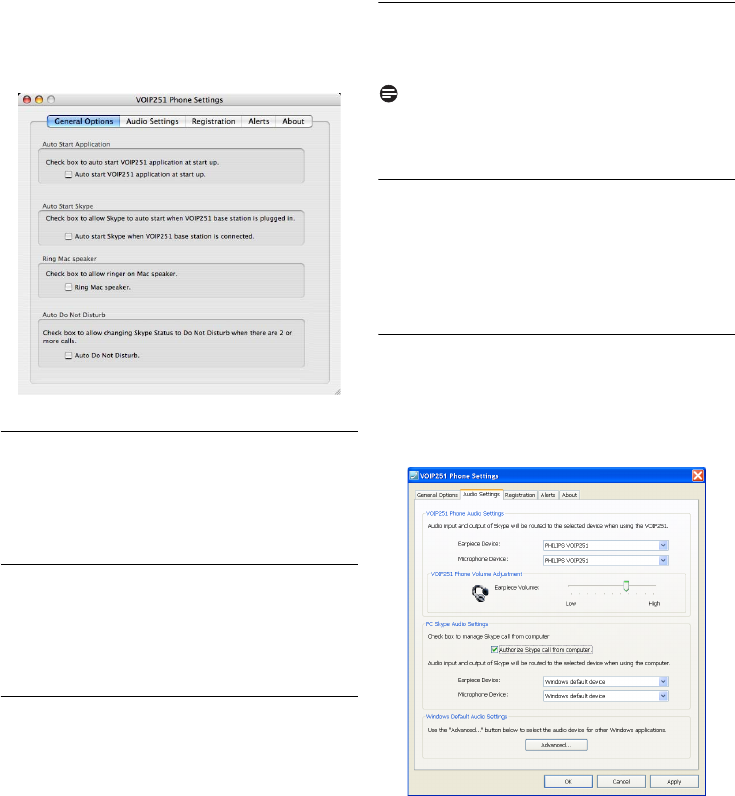
Task: Open About tab in Mac window
Action: click(293, 121)
